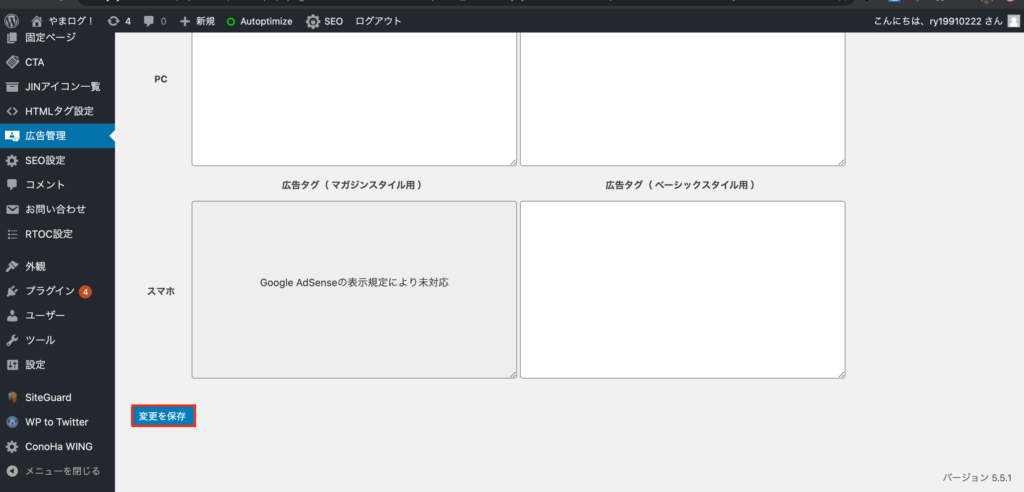Open the comments bubble icon in admin bar
This screenshot has height=492, width=1024.
tap(149, 21)
